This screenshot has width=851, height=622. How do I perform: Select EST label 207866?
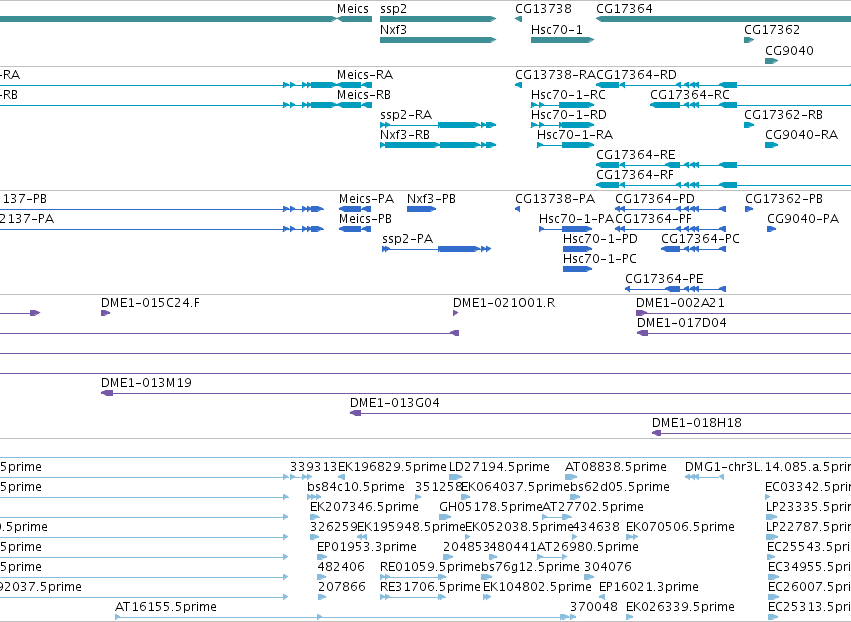[342, 587]
